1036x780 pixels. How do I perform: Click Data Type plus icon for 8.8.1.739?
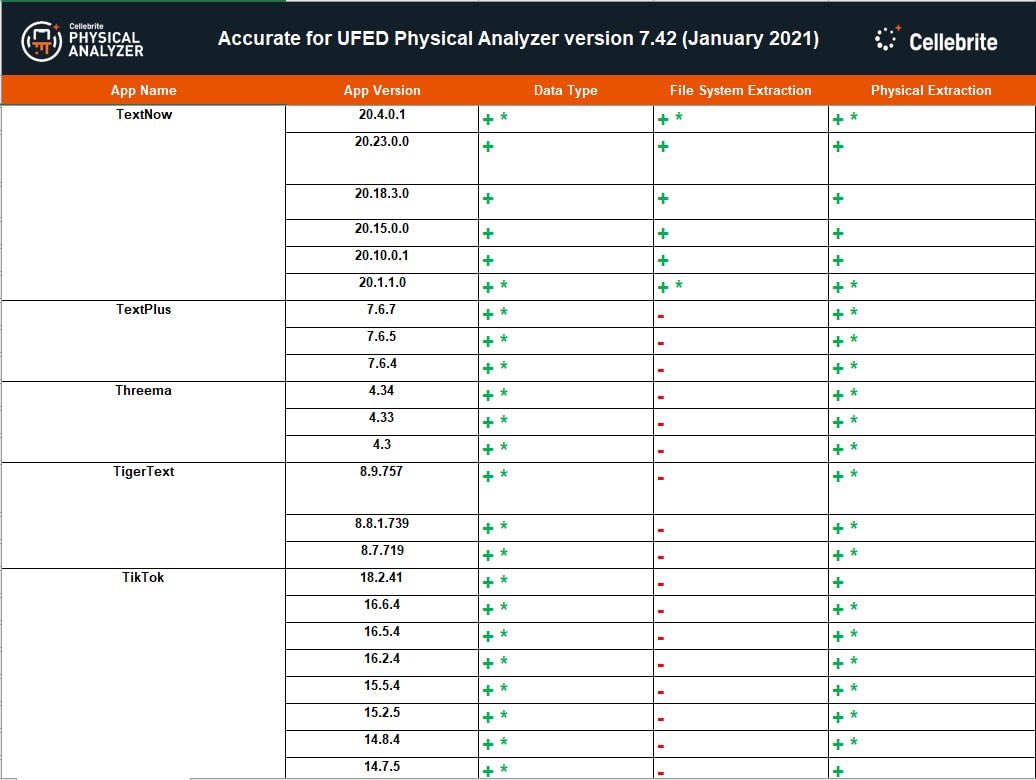(488, 529)
